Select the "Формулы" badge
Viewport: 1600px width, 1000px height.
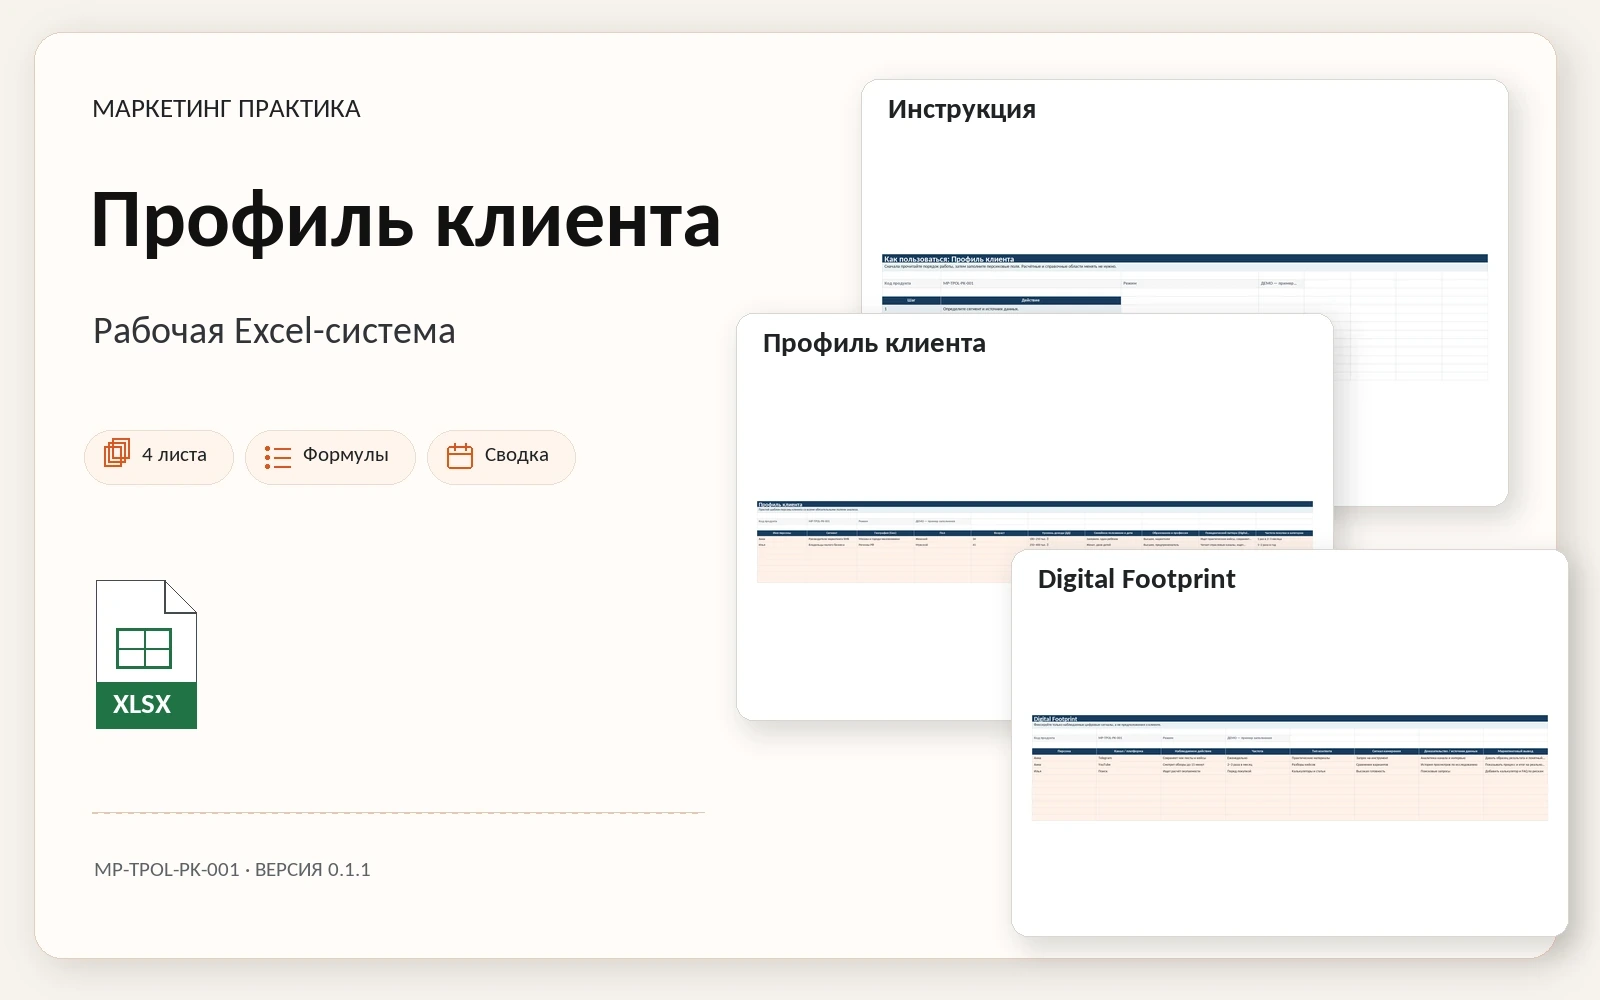[330, 457]
